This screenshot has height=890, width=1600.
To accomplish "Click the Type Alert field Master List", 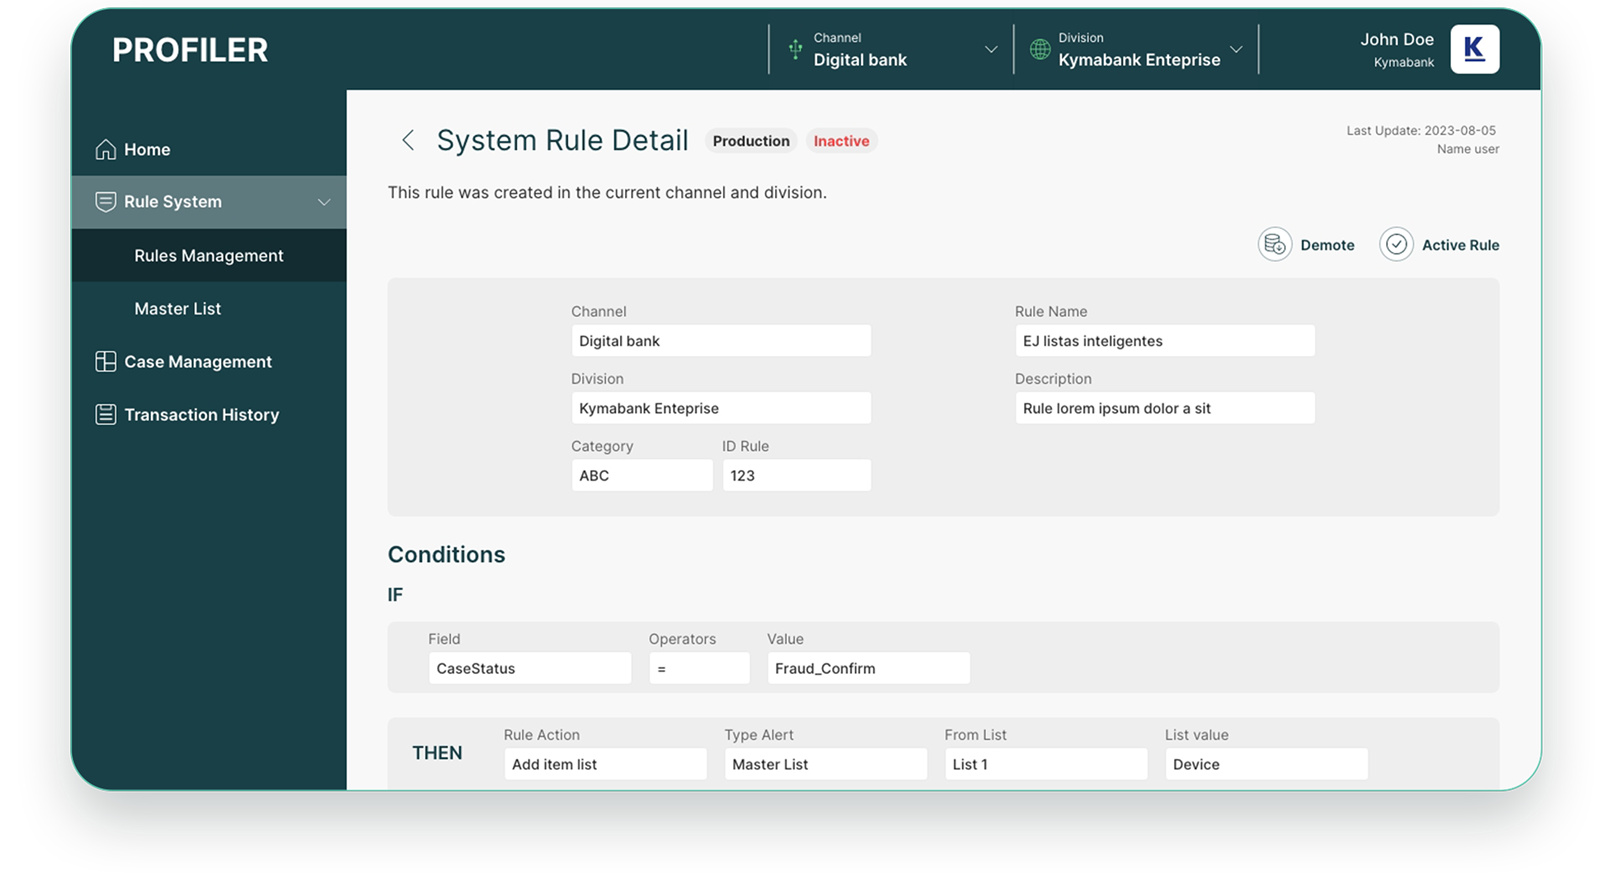I will [x=826, y=764].
